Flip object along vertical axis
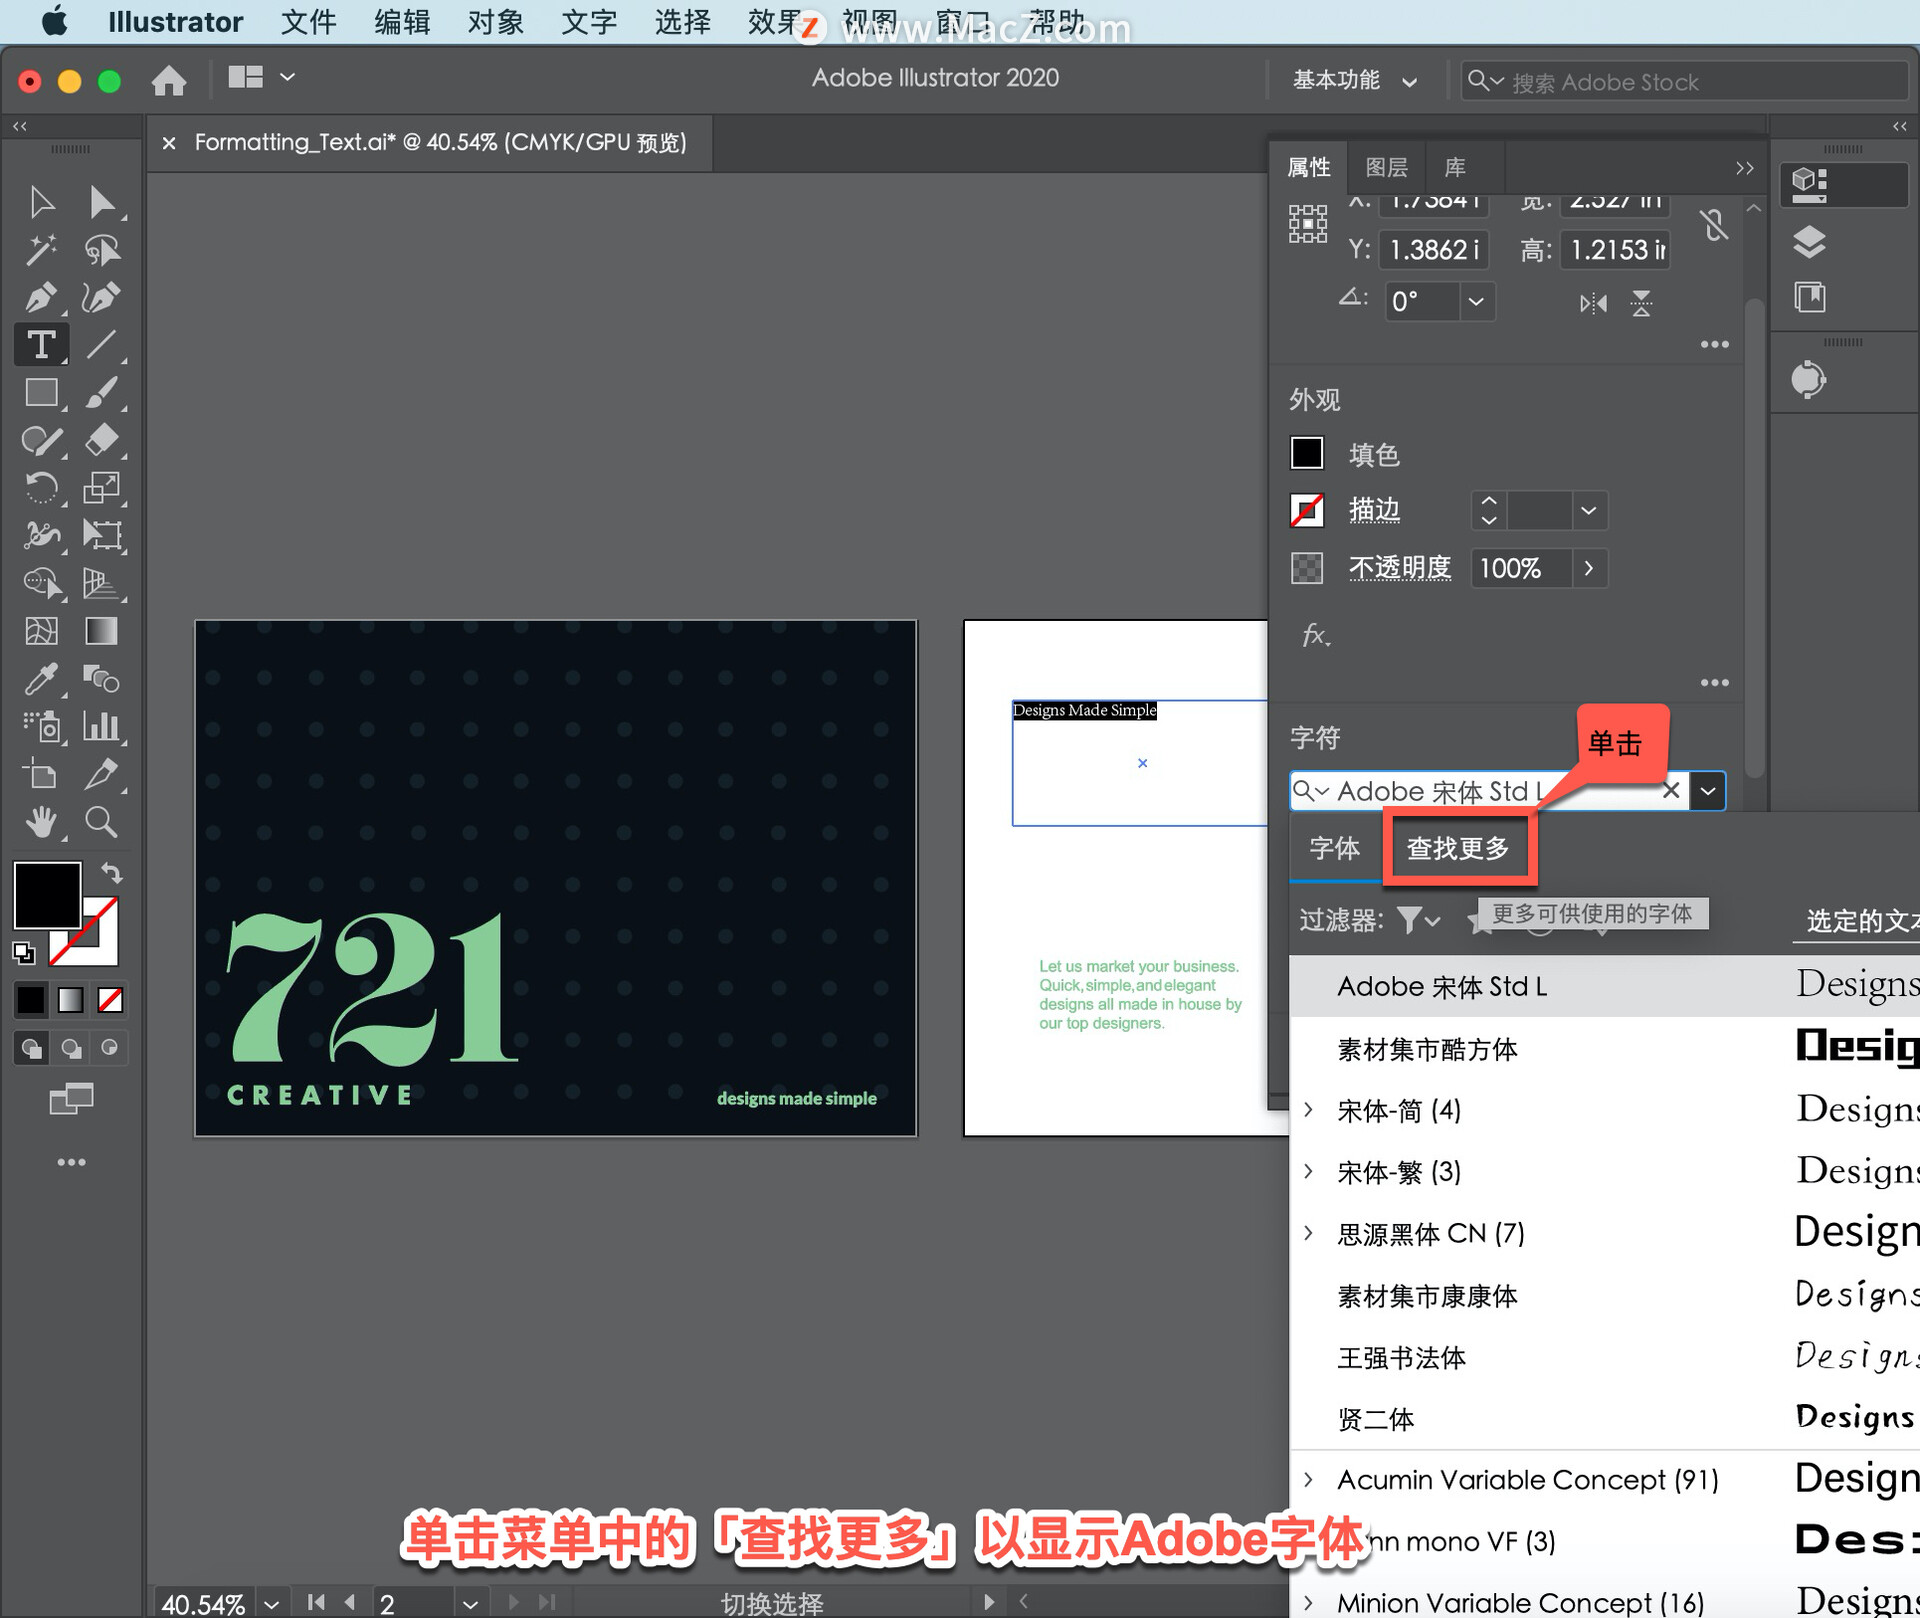The width and height of the screenshot is (1920, 1618). [1641, 302]
